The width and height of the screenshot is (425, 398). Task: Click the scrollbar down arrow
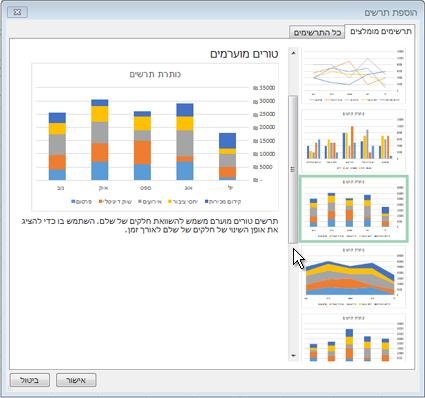[293, 356]
